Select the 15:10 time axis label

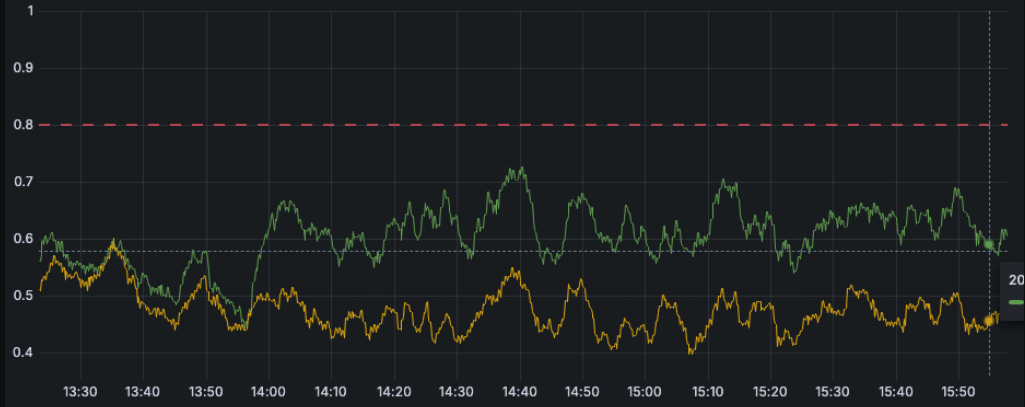[x=707, y=391]
